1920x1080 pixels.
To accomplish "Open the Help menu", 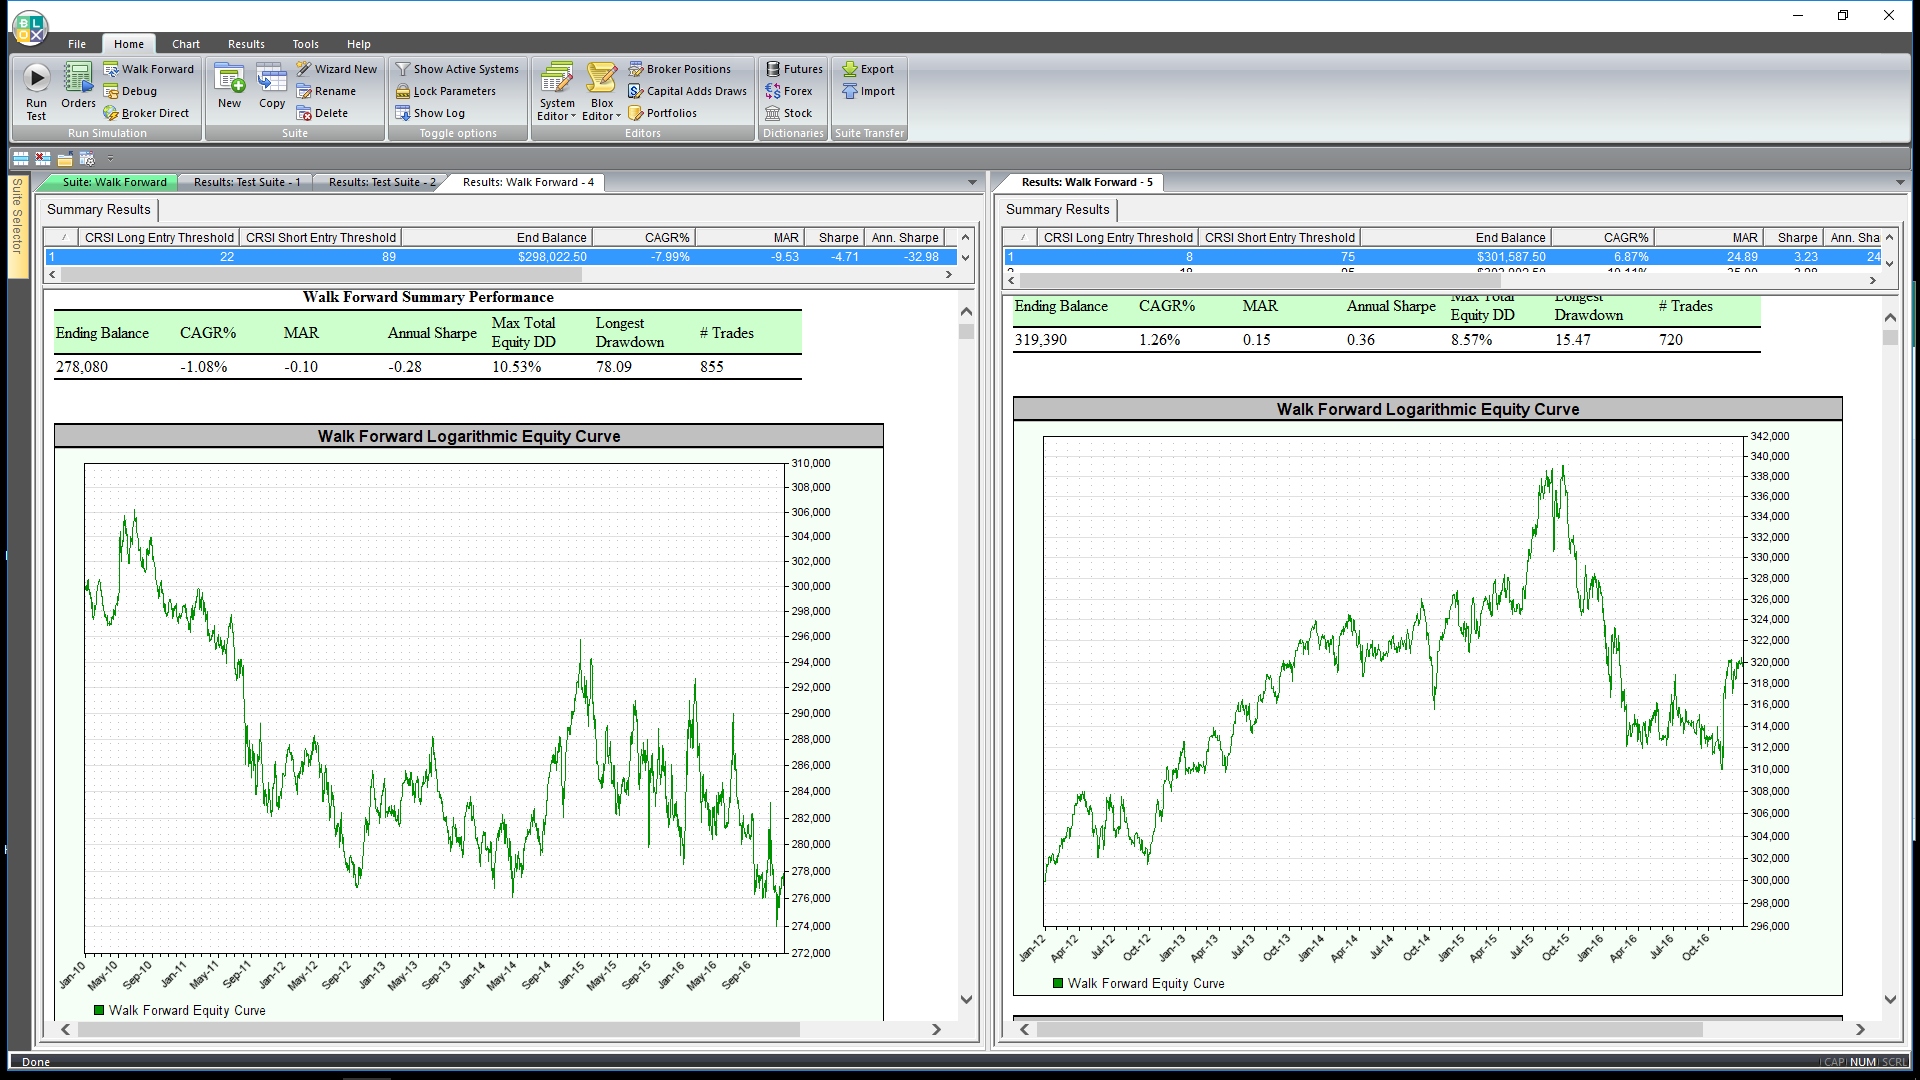I will pos(359,44).
